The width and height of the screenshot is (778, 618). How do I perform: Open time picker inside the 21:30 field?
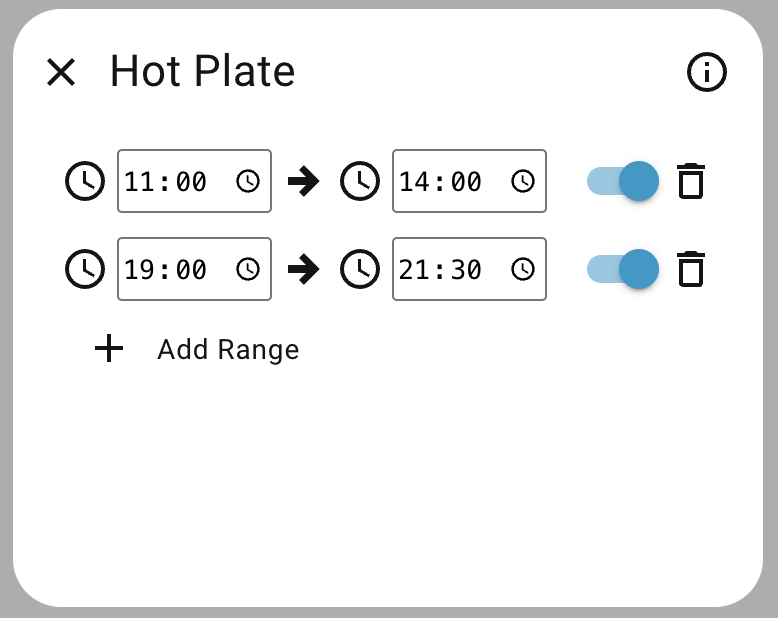click(523, 269)
